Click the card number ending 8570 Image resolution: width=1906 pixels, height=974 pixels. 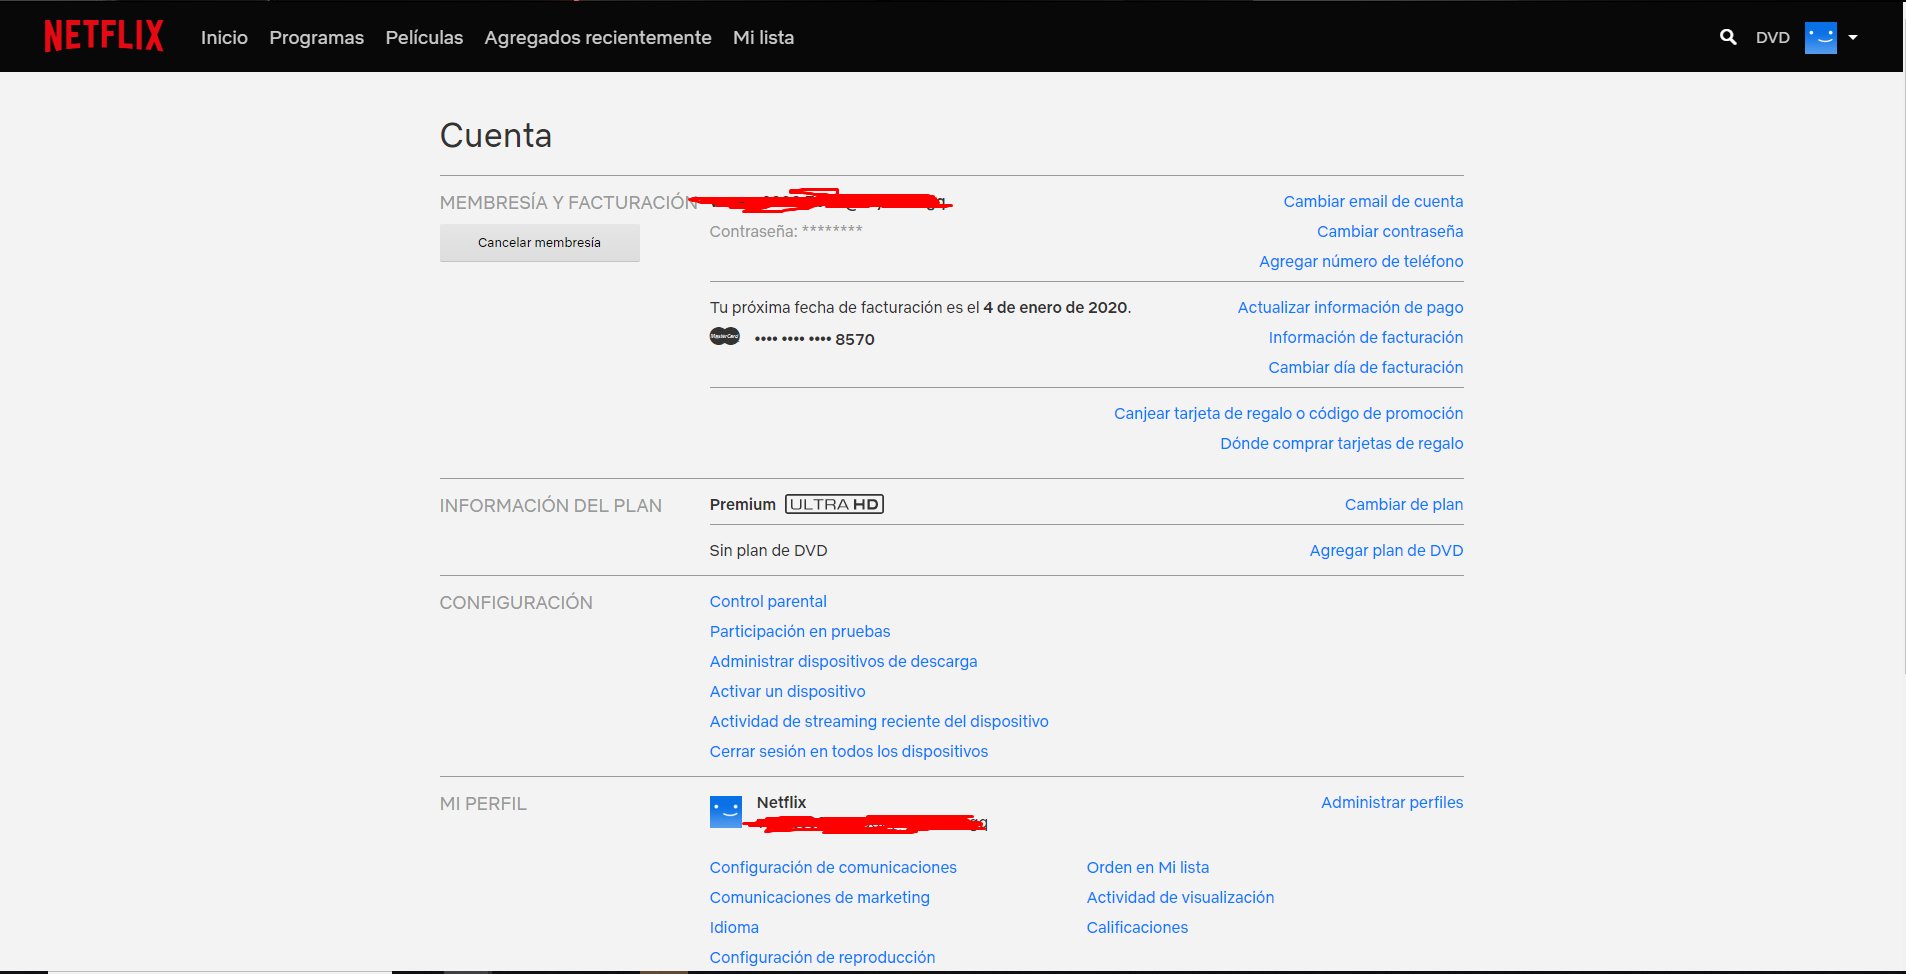point(815,339)
